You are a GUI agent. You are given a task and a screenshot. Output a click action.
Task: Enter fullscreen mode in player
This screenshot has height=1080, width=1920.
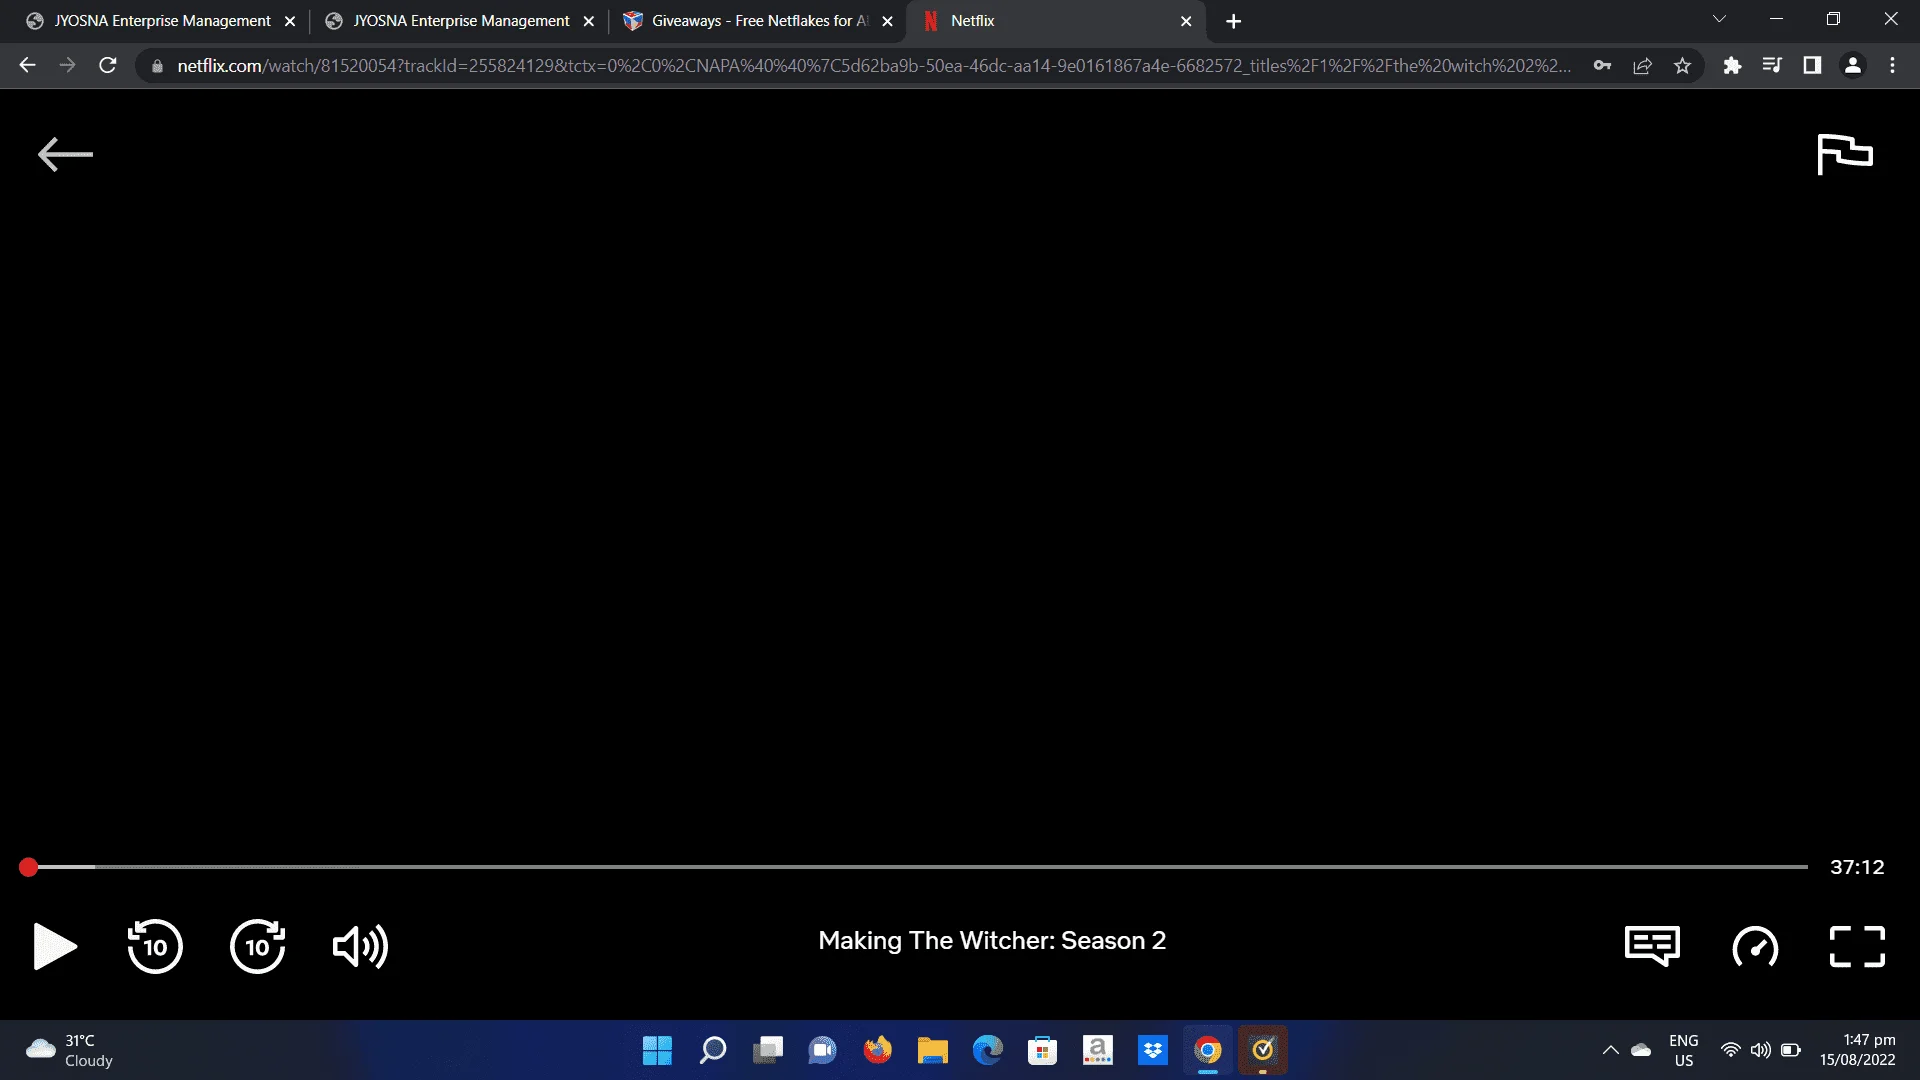[x=1857, y=946]
